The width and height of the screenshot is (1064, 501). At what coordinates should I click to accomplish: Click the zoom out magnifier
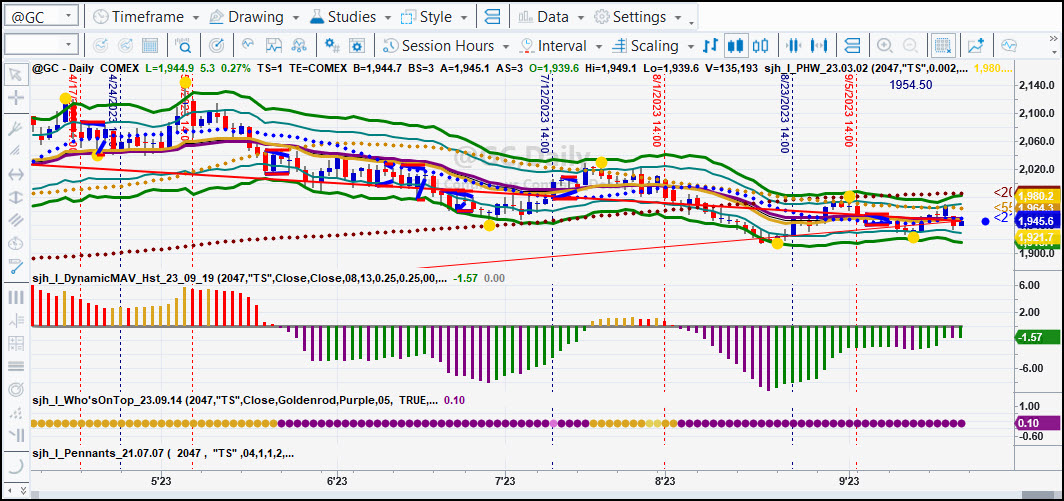pyautogui.click(x=910, y=46)
